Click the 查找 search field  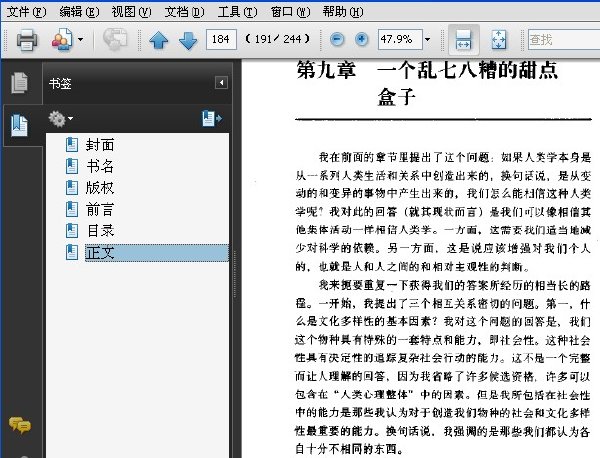[x=564, y=39]
